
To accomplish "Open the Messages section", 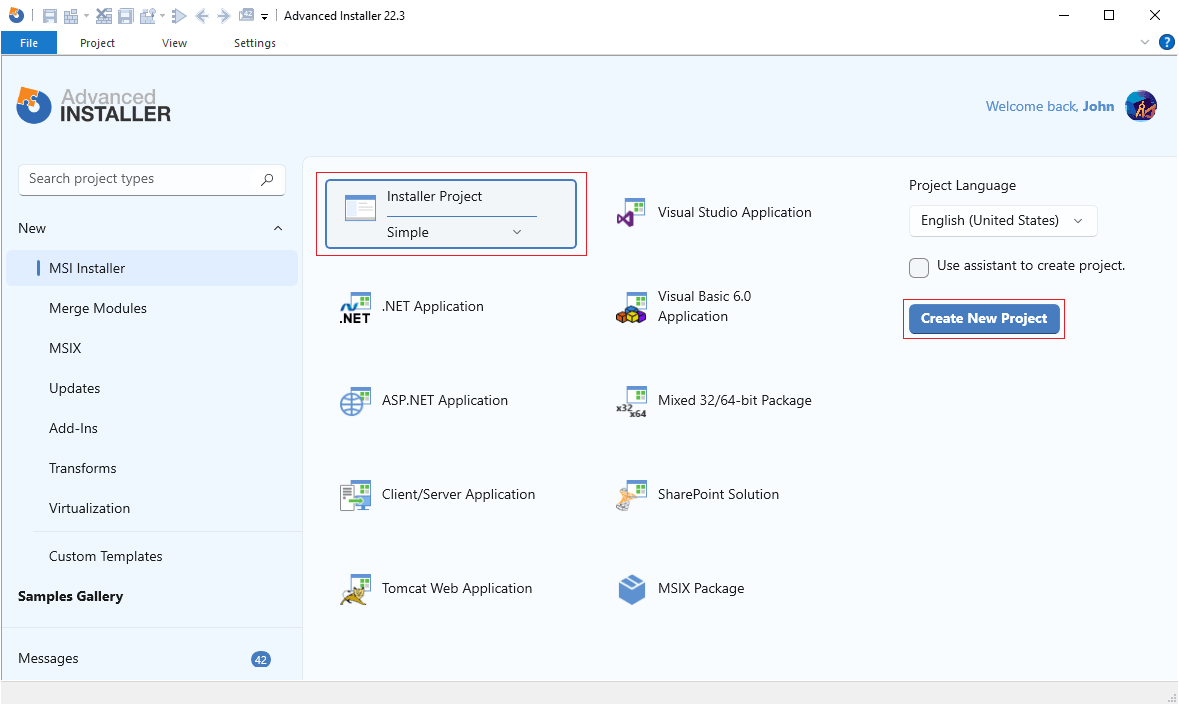I will click(48, 658).
